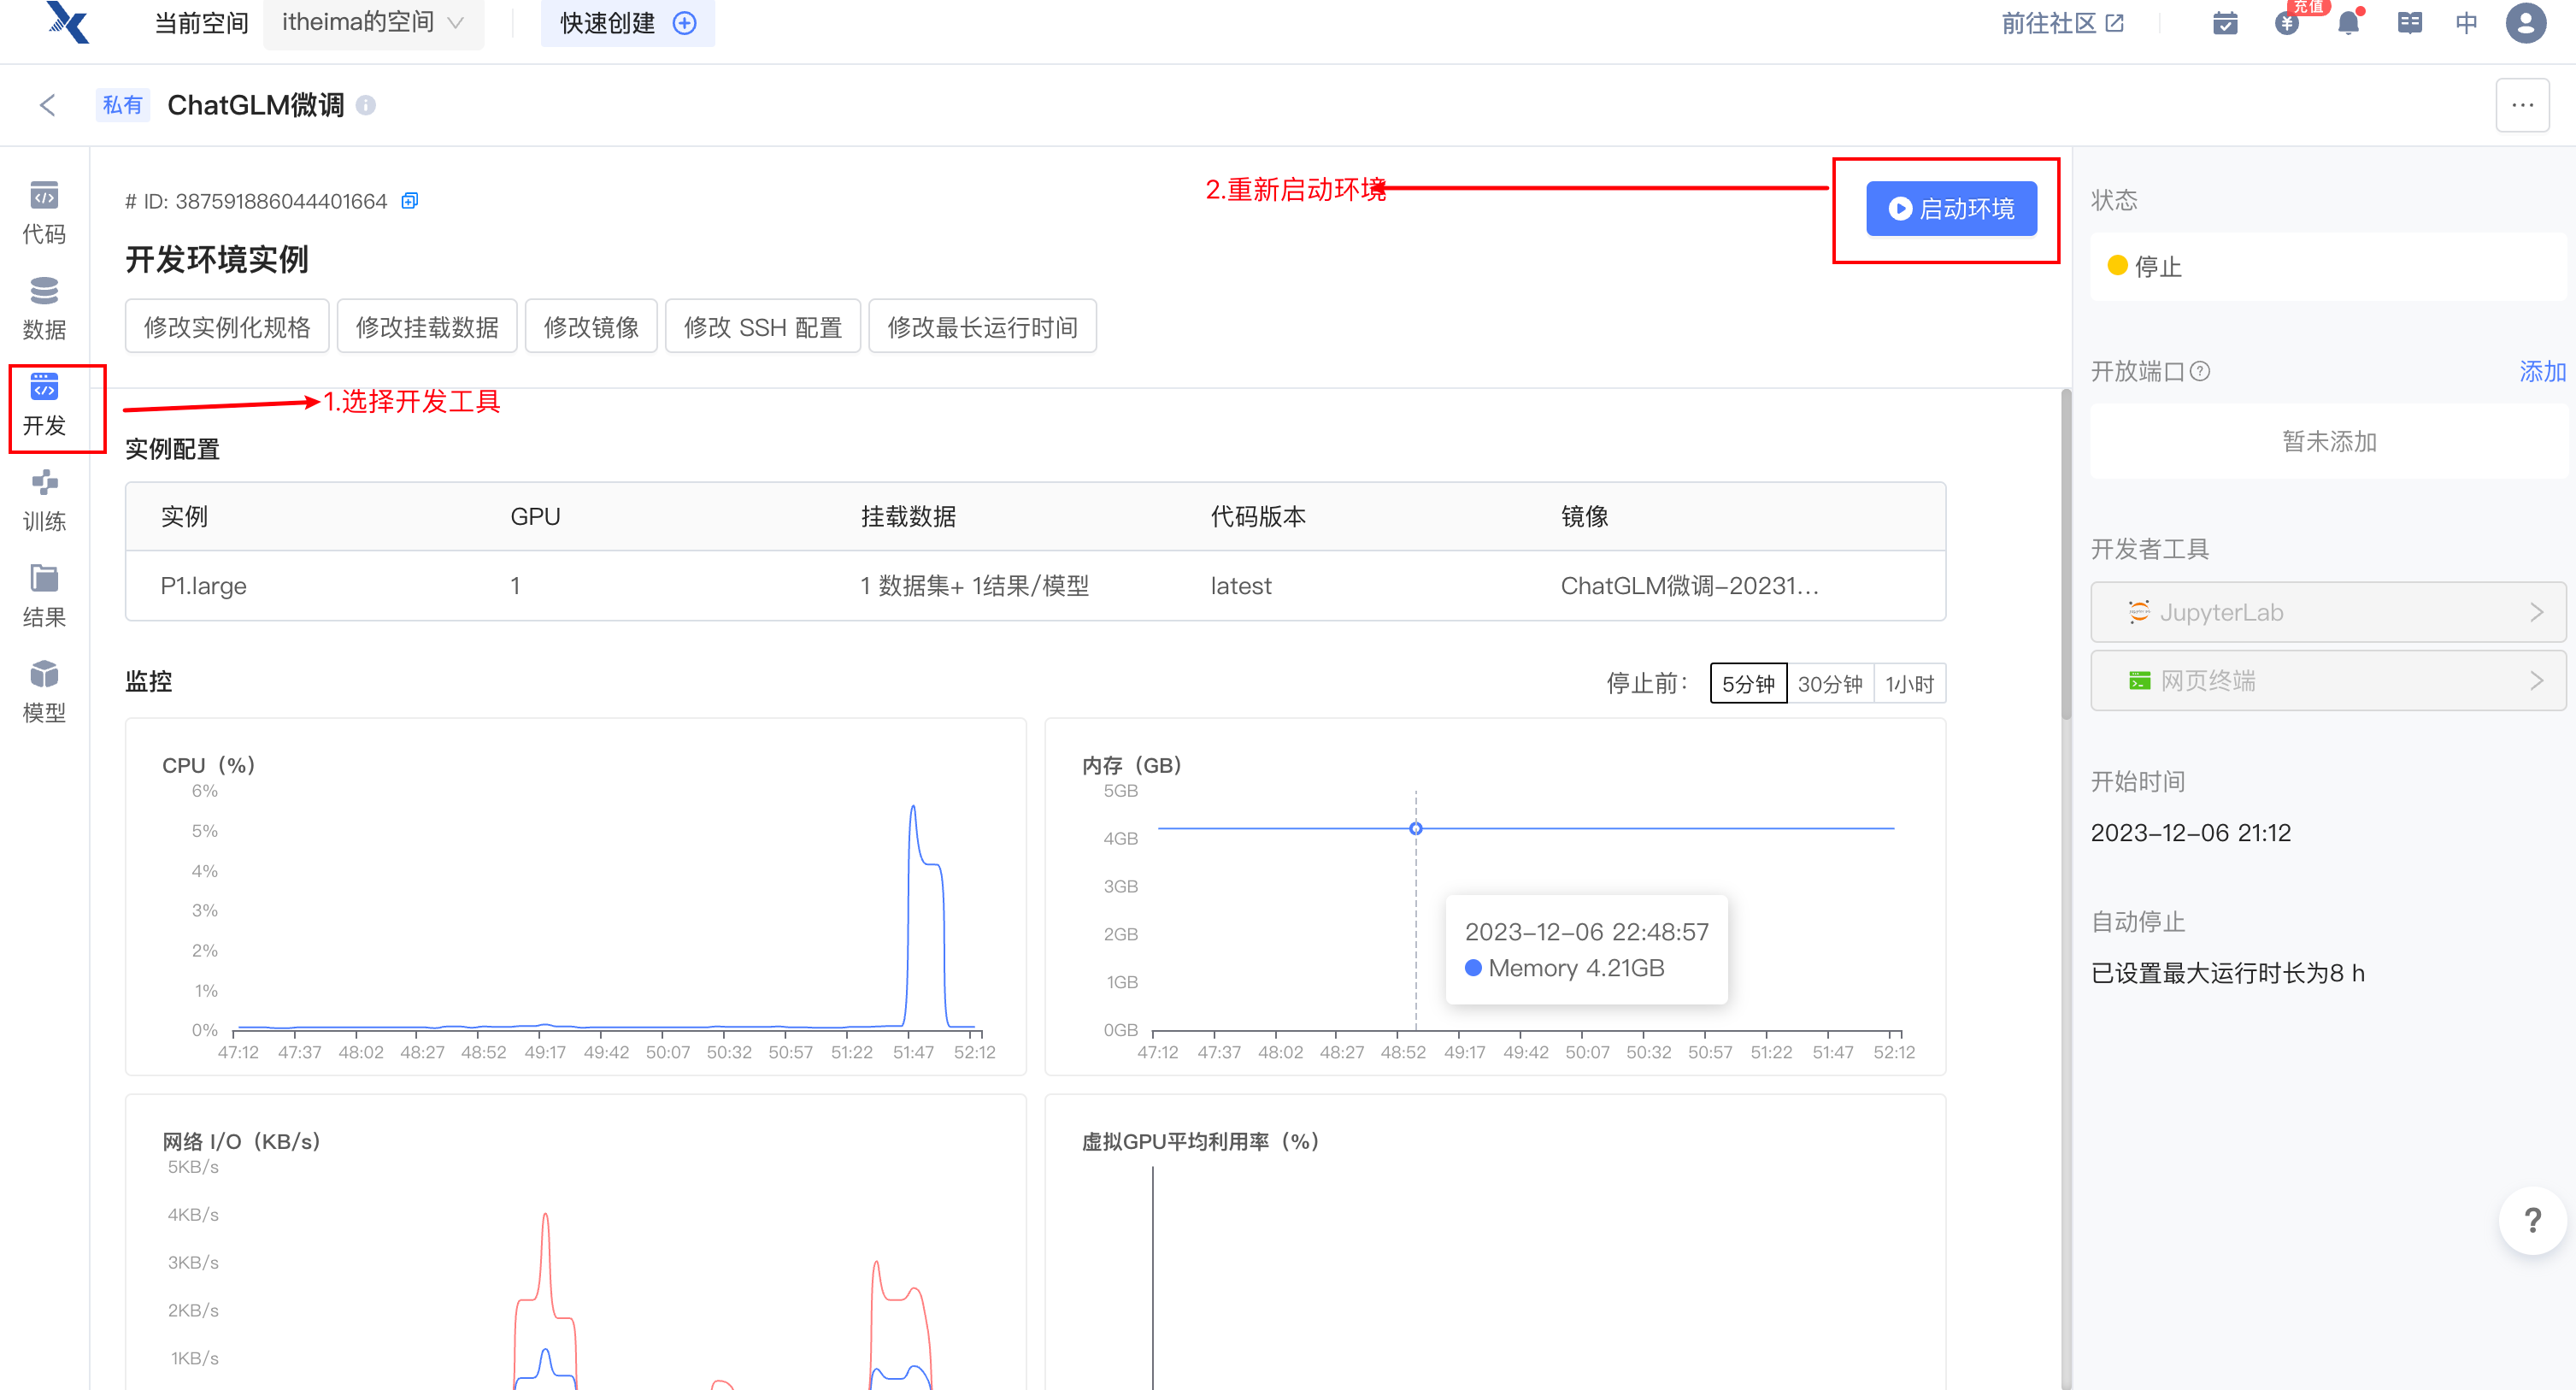Viewport: 2576px width, 1390px height.
Task: Click the 修改 SSH 配置 button
Action: (x=763, y=327)
